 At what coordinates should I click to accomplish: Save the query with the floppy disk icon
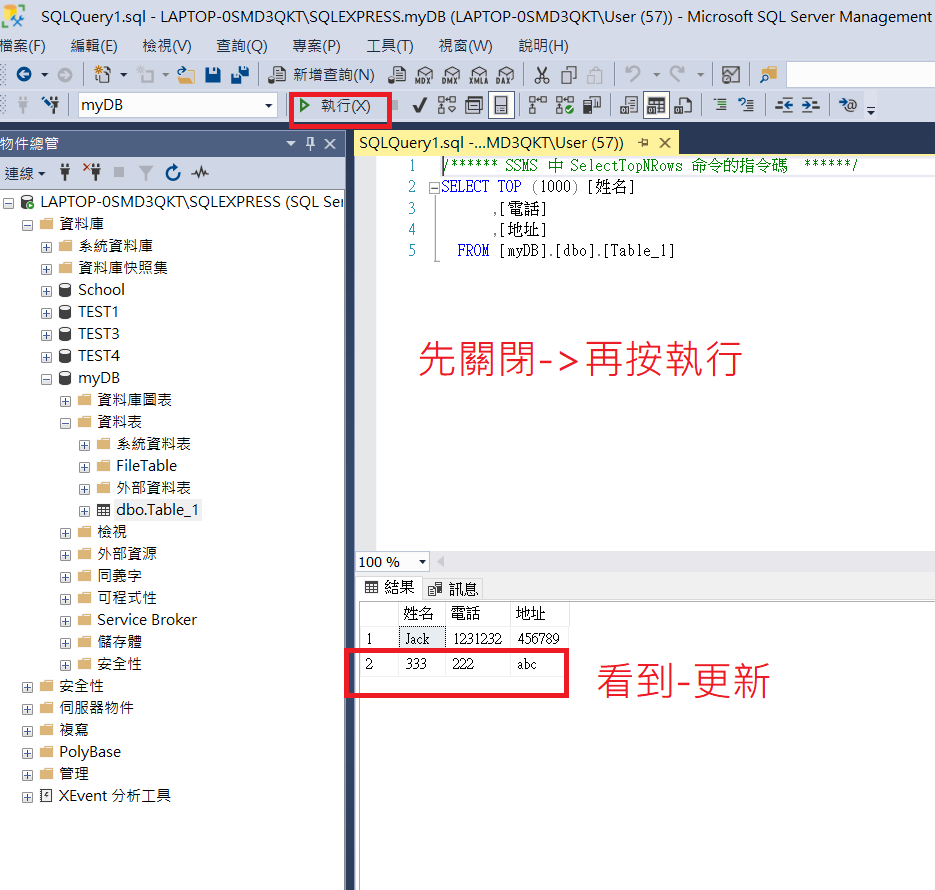213,75
